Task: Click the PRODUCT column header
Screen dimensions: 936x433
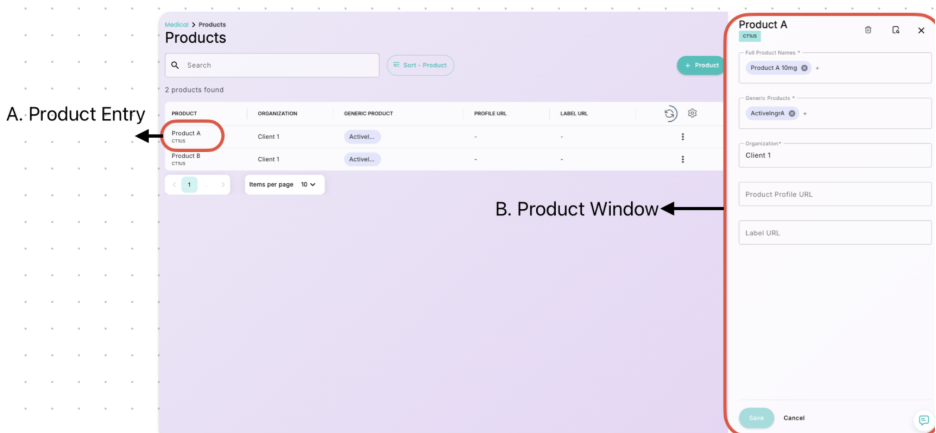Action: [184, 113]
